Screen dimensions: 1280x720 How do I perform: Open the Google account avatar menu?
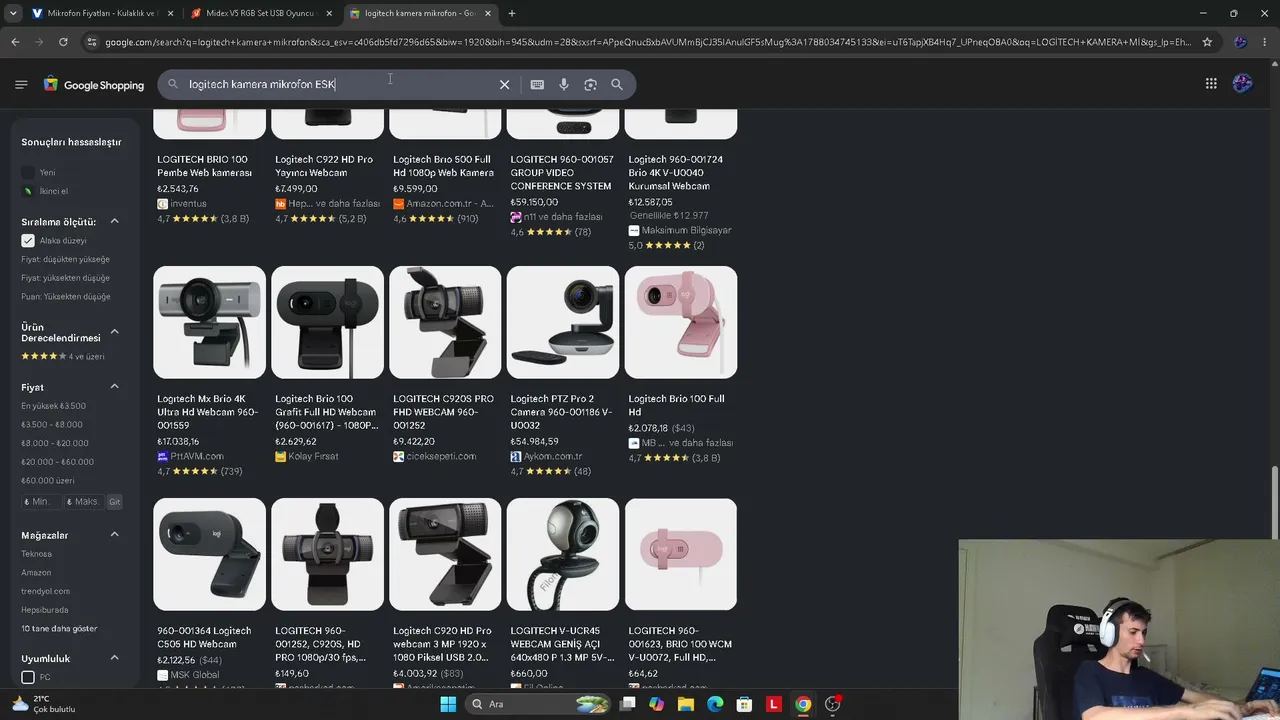point(1242,84)
